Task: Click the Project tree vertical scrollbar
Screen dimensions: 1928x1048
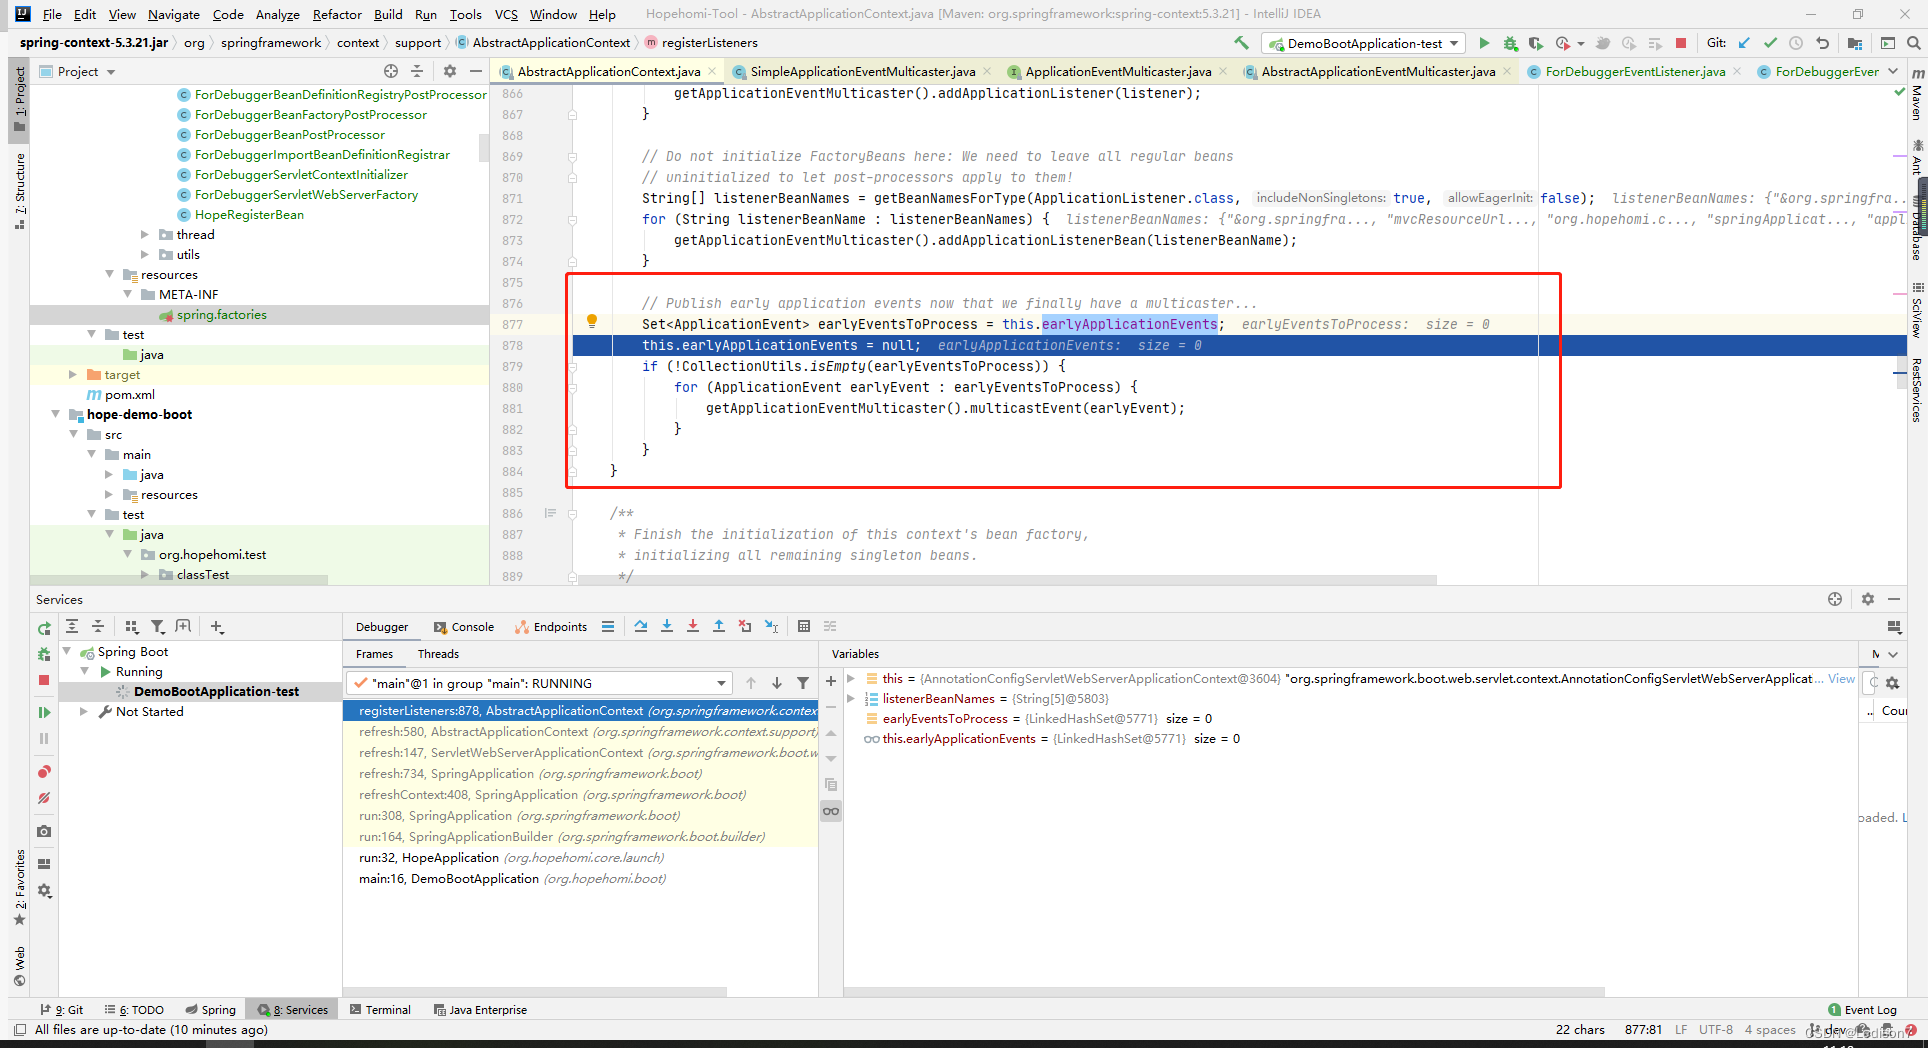Action: pos(484,148)
